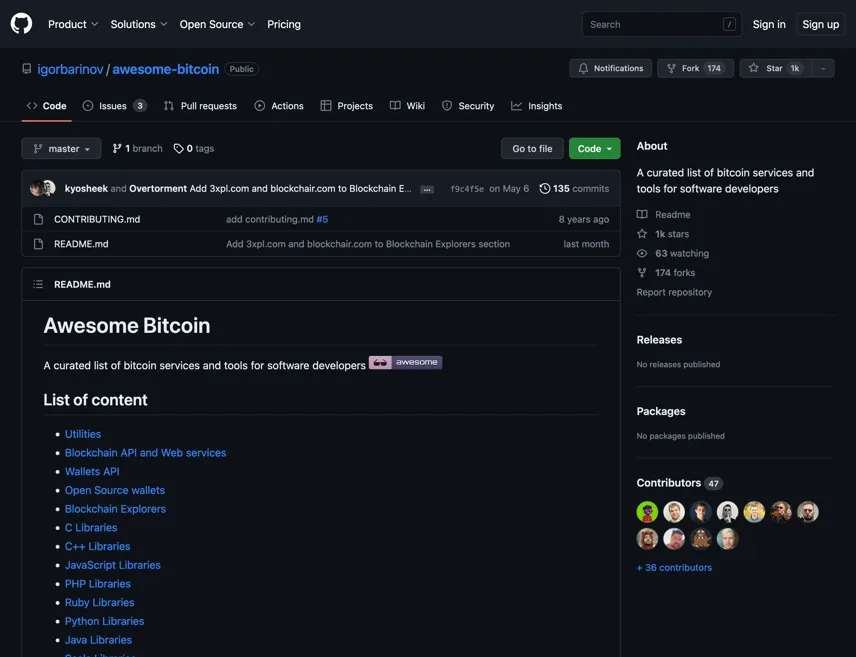Jump to Ruby Libraries section
The image size is (856, 657).
click(x=99, y=602)
